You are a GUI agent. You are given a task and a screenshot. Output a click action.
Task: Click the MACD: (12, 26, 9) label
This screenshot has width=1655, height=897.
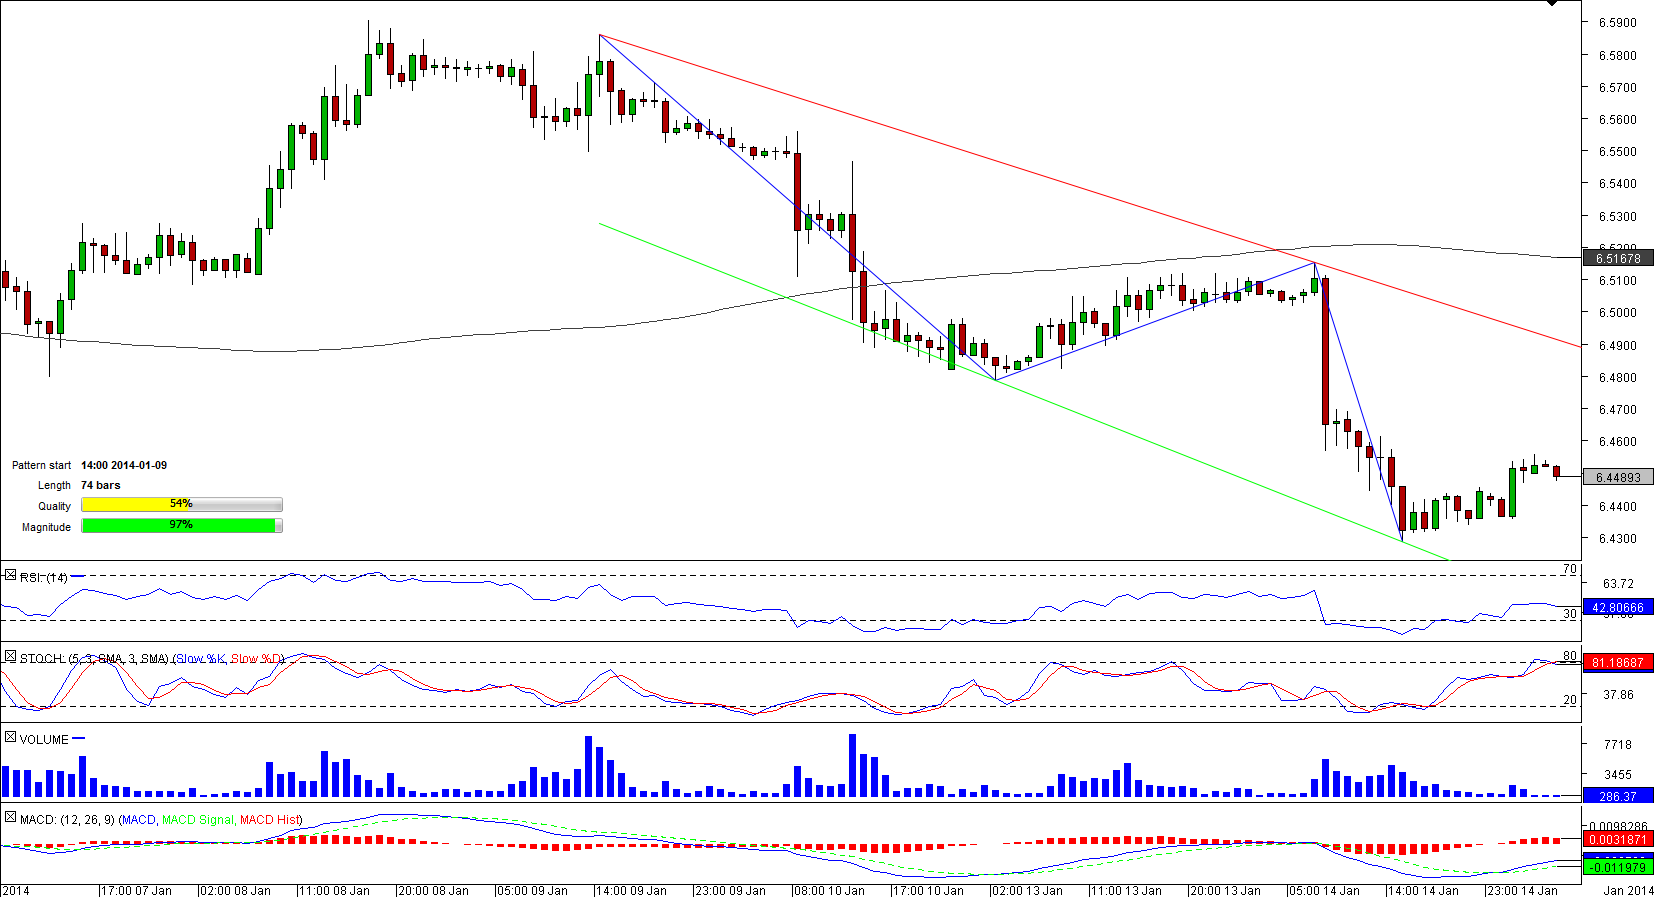click(x=67, y=820)
